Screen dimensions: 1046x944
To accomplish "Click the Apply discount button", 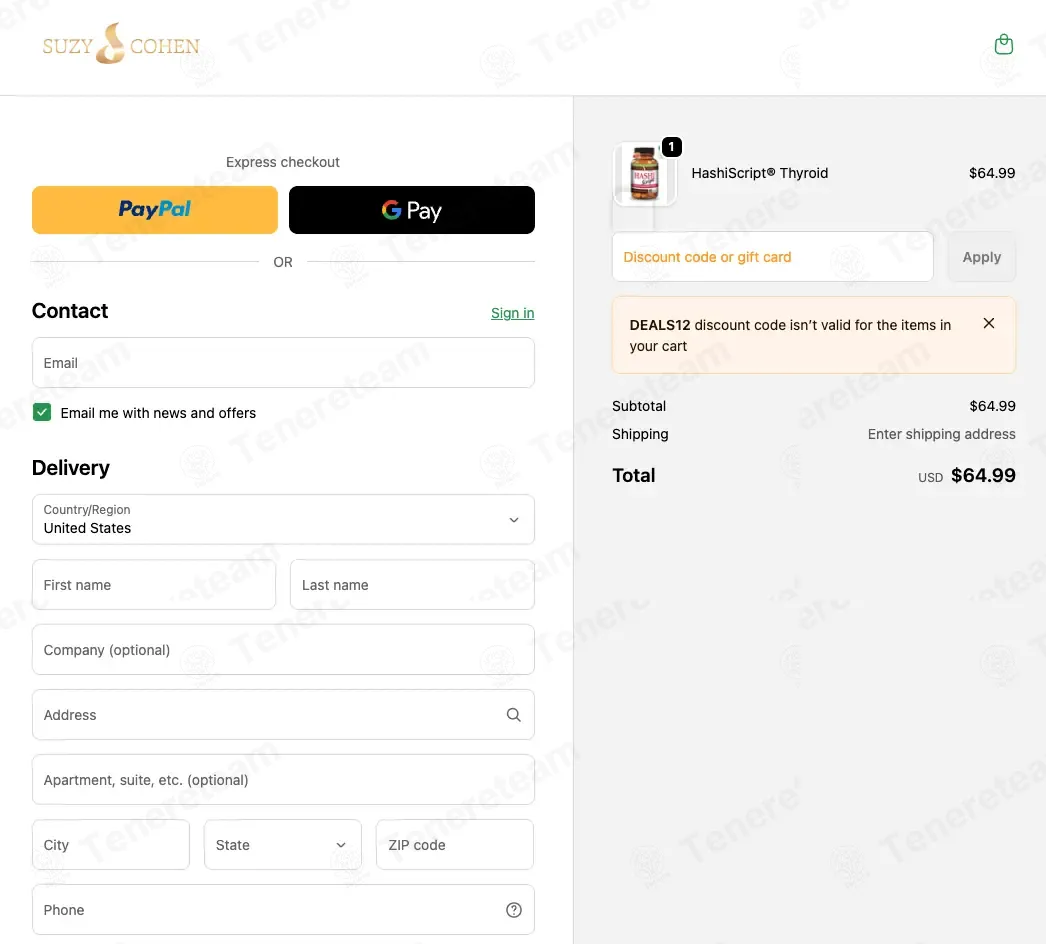I will (x=981, y=257).
